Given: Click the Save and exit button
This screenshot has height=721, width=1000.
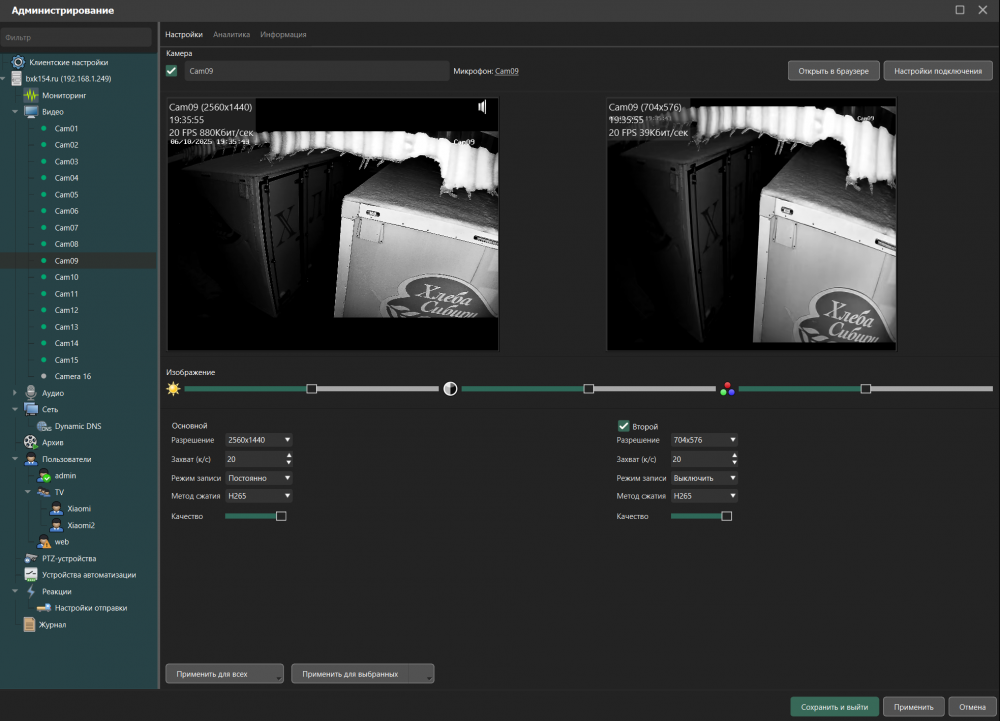Looking at the screenshot, I should [x=834, y=707].
